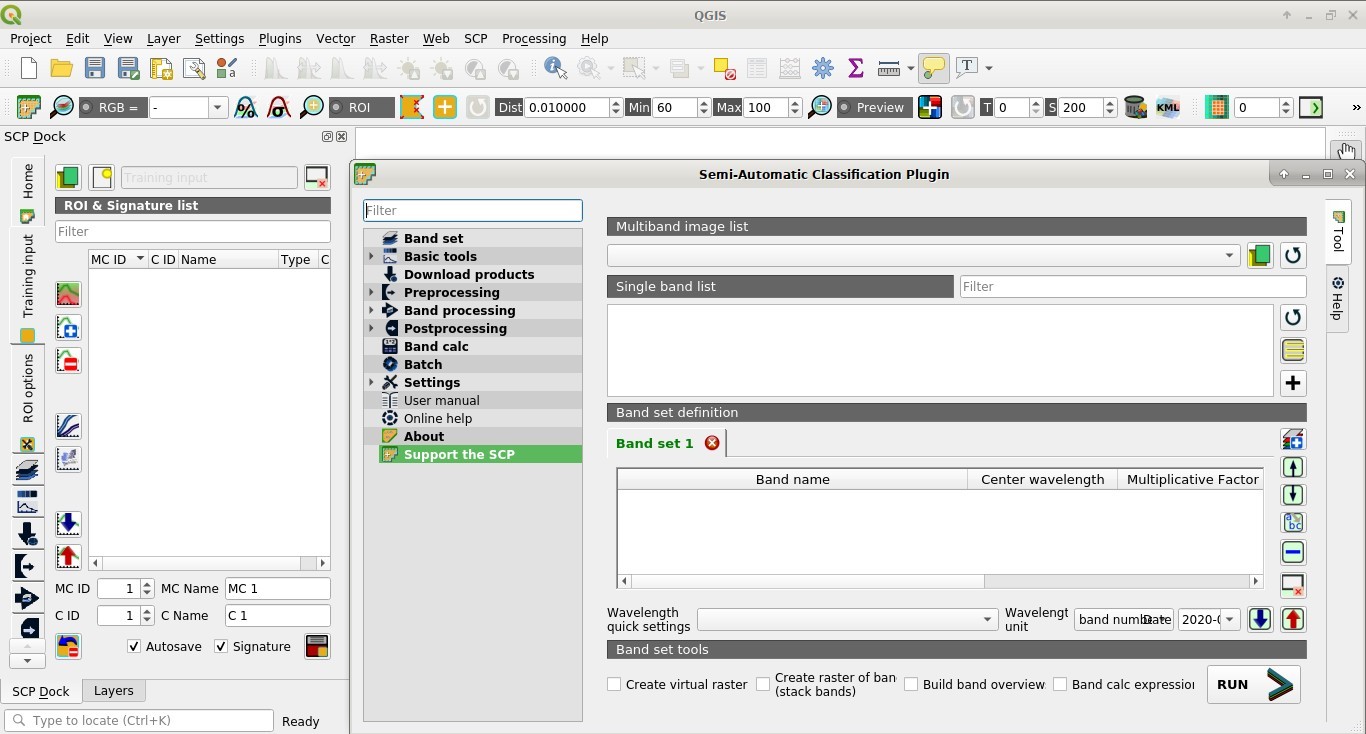The image size is (1366, 734).
Task: Expand the Basic tools tree item
Action: [x=371, y=257]
